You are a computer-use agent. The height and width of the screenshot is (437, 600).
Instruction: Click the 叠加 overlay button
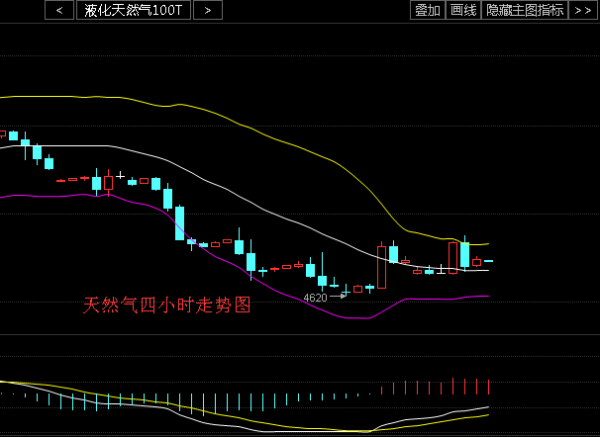tap(427, 10)
